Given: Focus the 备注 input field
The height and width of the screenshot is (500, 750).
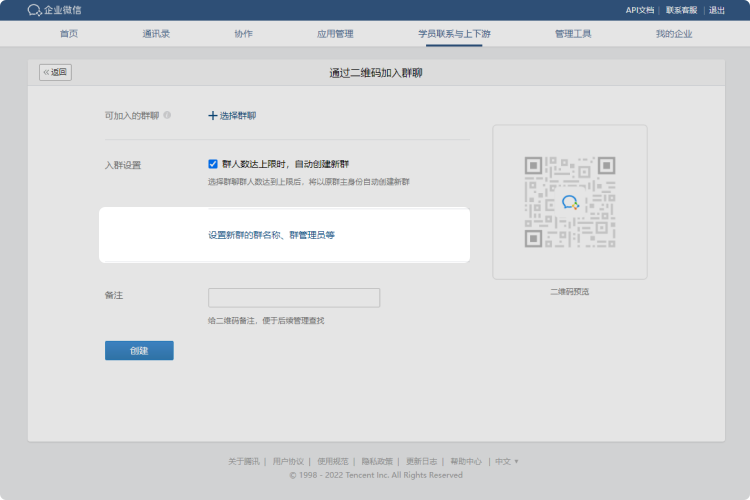Looking at the screenshot, I should 294,298.
